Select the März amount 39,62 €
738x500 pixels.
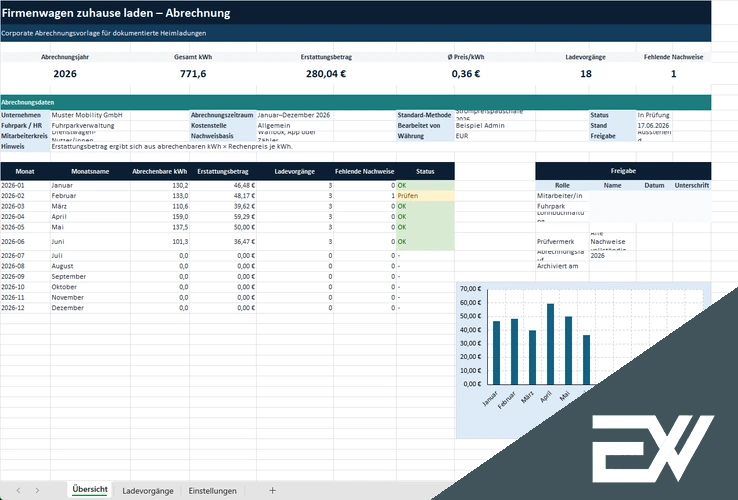223,206
